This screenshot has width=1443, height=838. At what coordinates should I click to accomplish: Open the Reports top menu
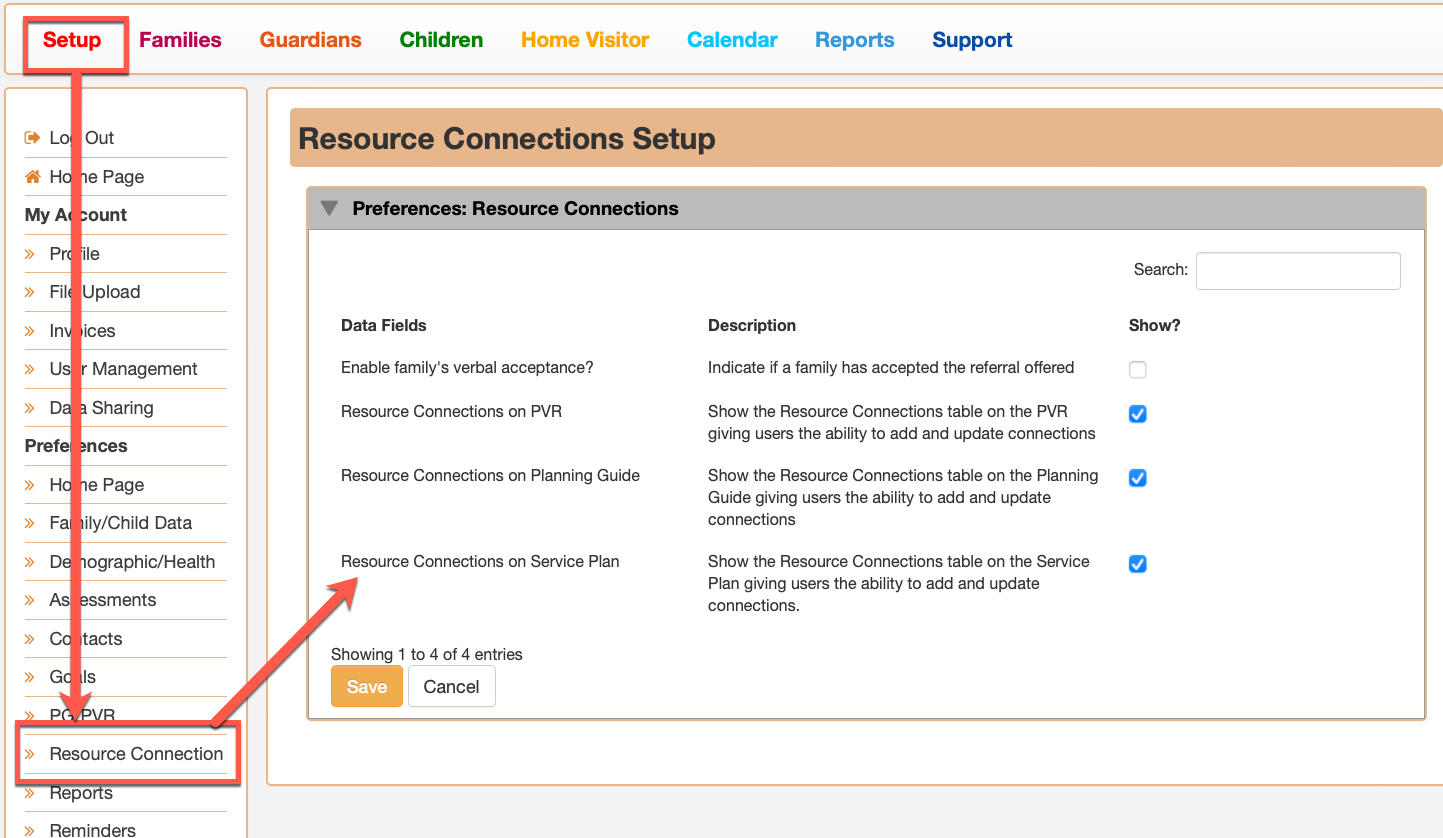855,40
